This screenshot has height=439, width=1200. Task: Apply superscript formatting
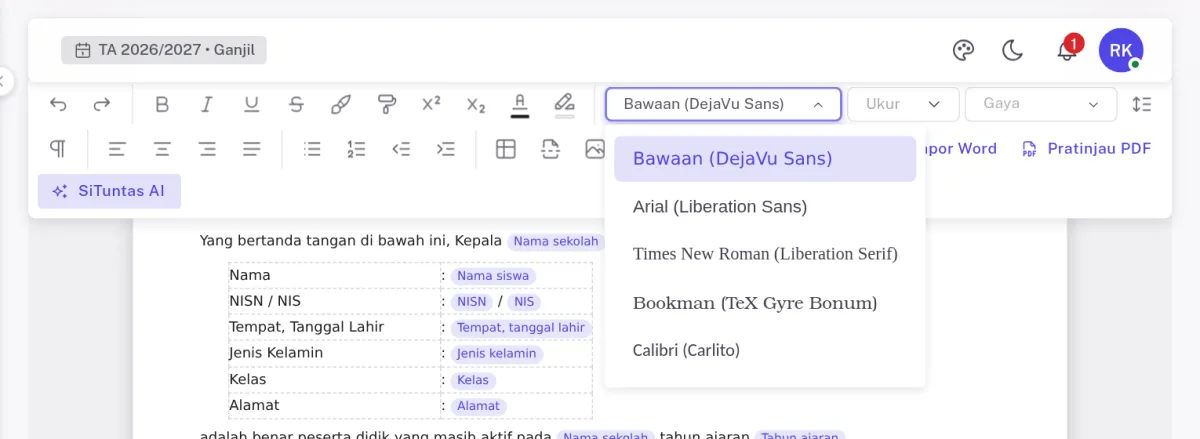coord(431,104)
